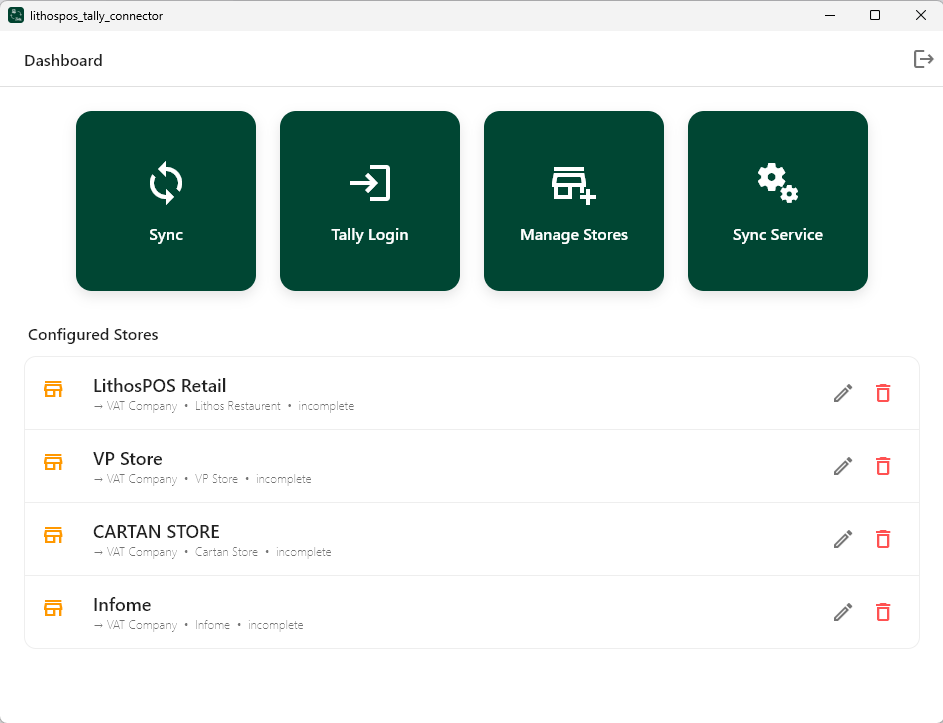Open the Tally Login tile
This screenshot has width=943, height=723.
coord(370,201)
